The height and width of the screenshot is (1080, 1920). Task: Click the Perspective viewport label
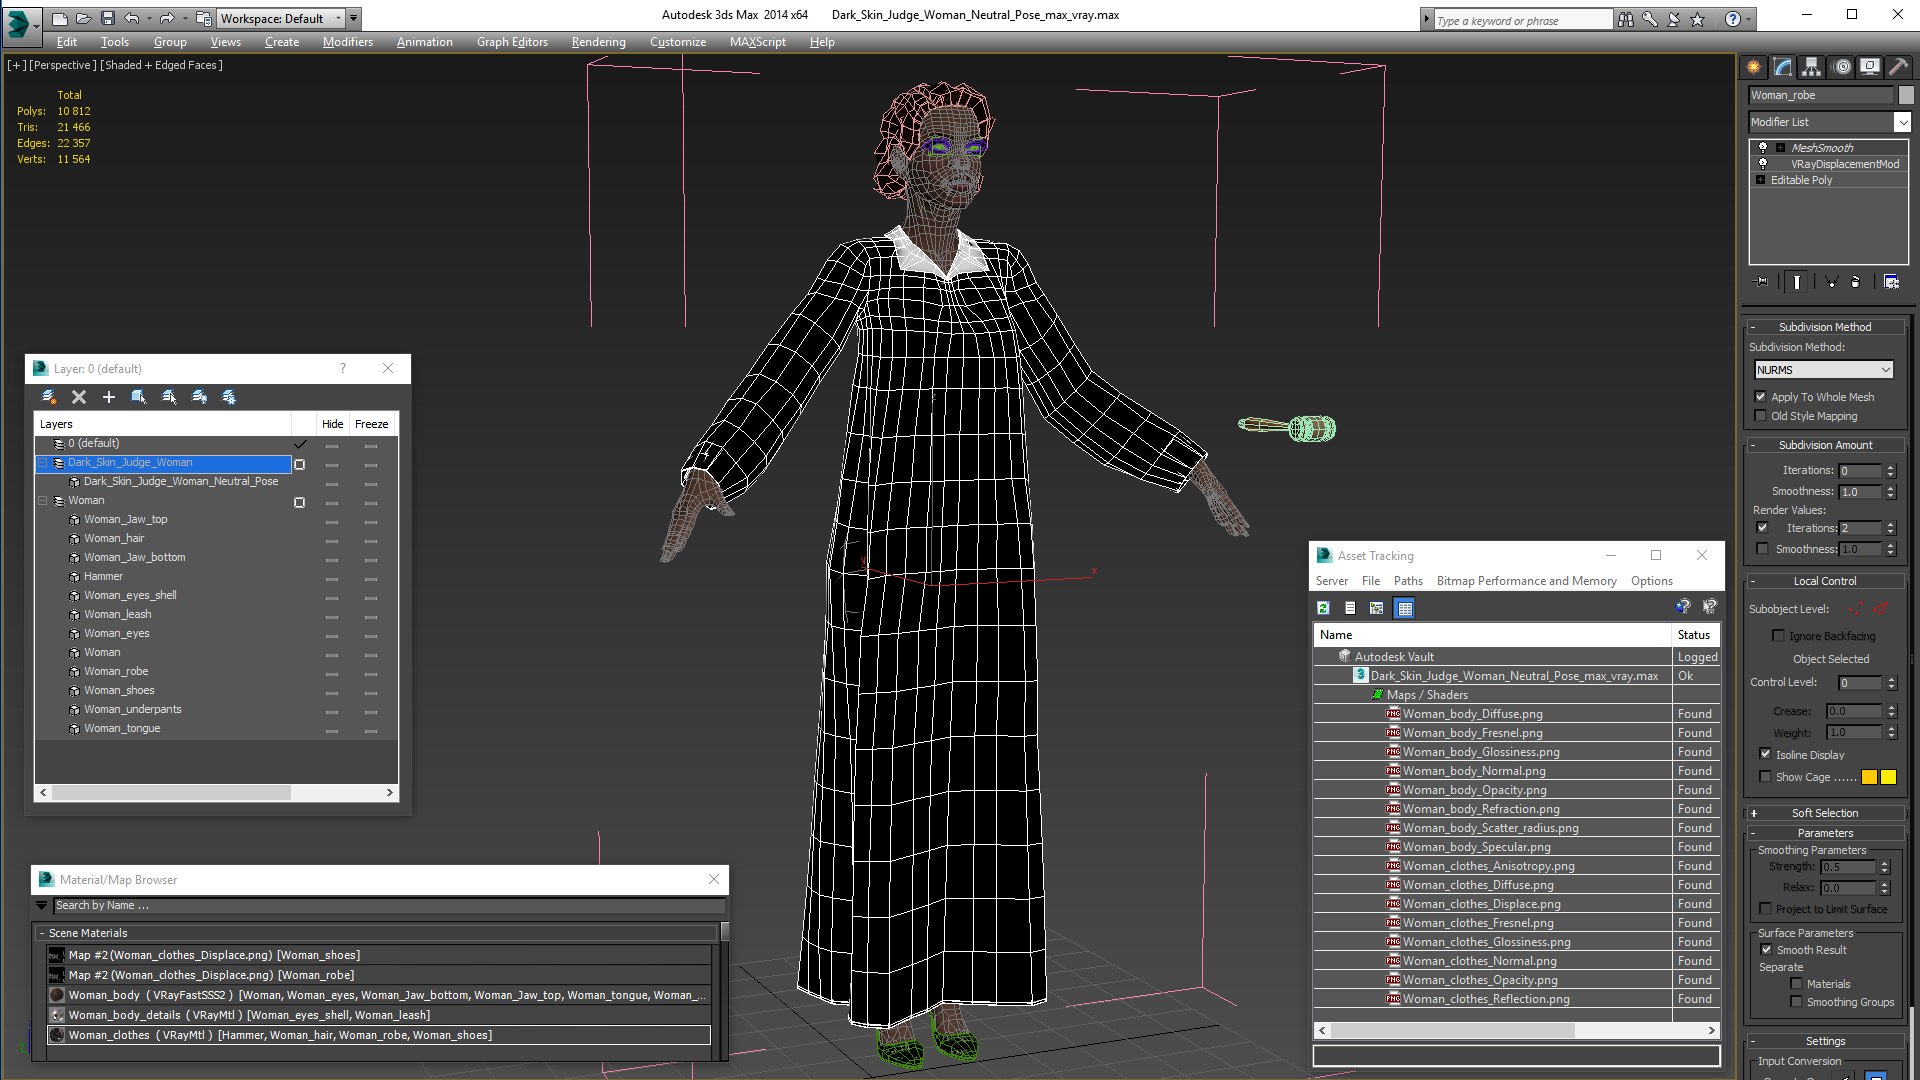click(63, 65)
